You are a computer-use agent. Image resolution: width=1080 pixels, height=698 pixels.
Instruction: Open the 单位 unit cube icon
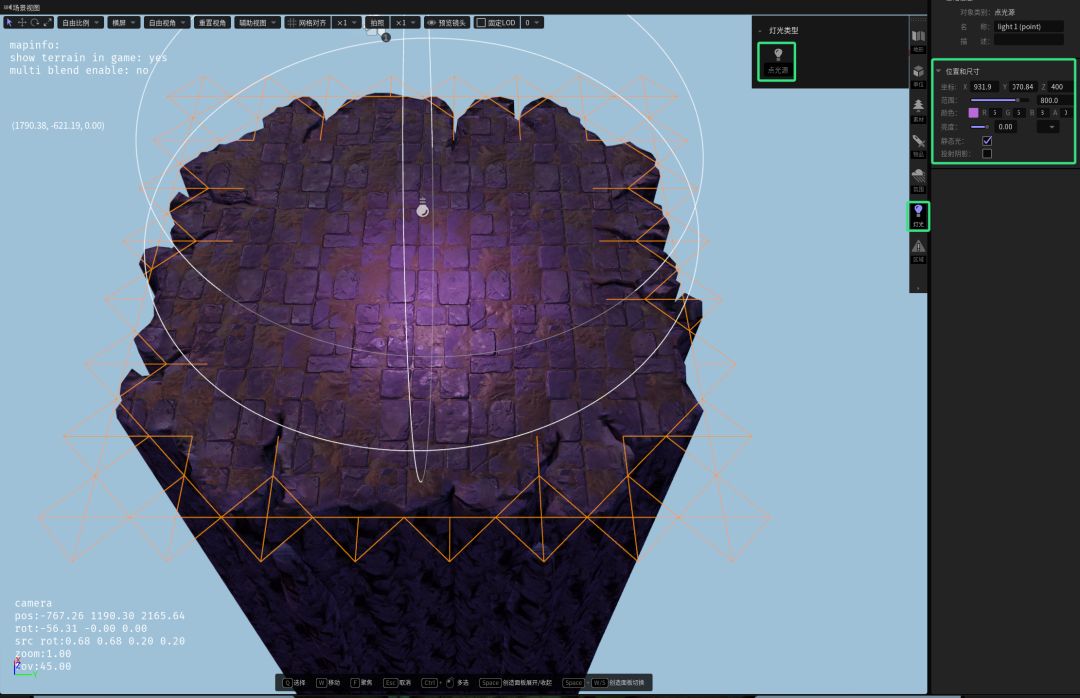(x=918, y=75)
